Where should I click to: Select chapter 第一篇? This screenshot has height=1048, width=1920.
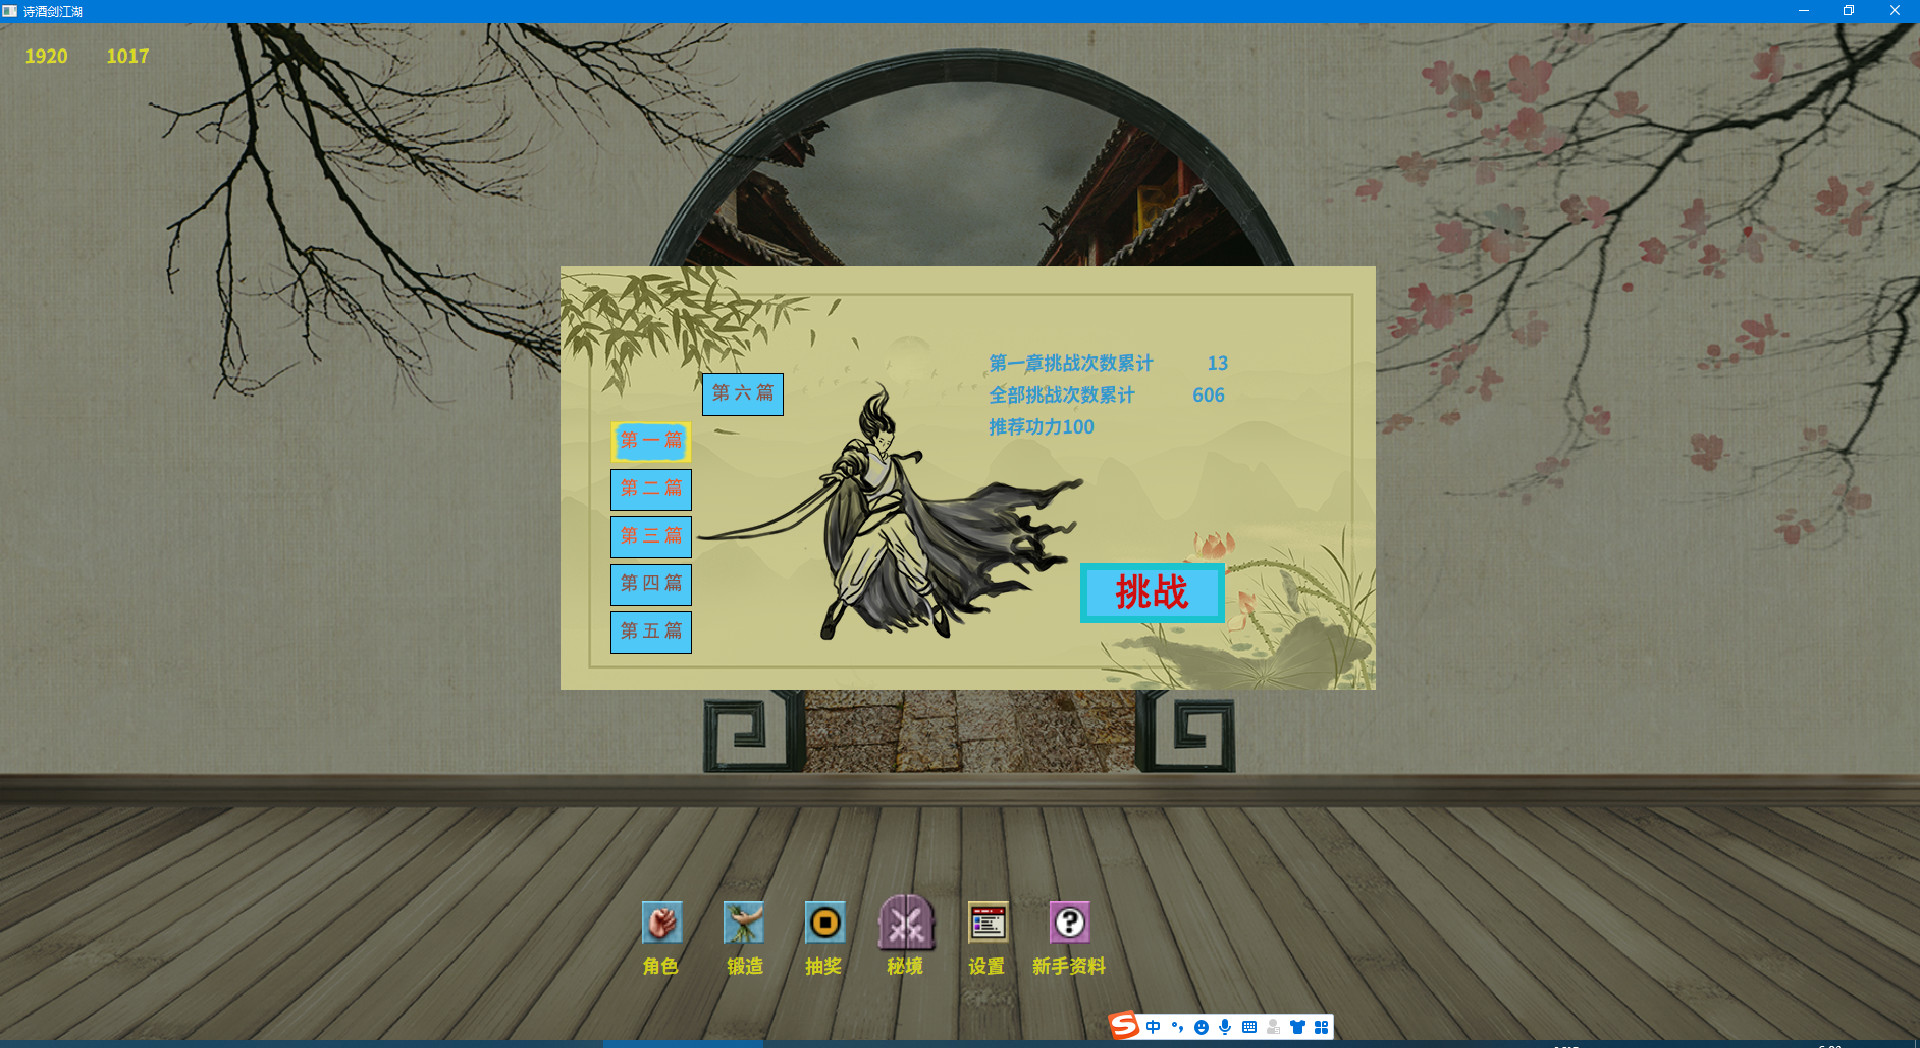coord(651,441)
